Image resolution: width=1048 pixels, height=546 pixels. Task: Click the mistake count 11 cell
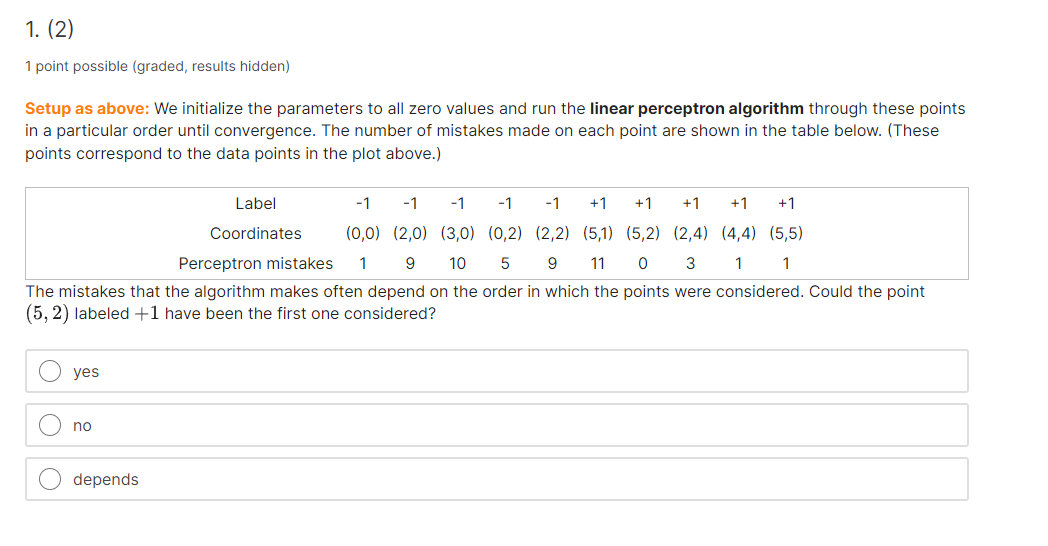(x=598, y=263)
